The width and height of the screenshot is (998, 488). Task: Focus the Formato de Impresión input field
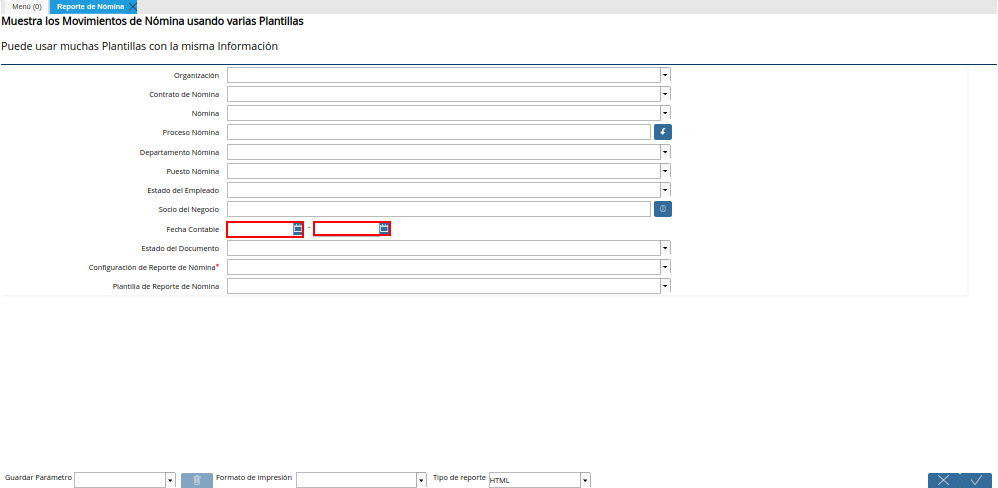(356, 480)
